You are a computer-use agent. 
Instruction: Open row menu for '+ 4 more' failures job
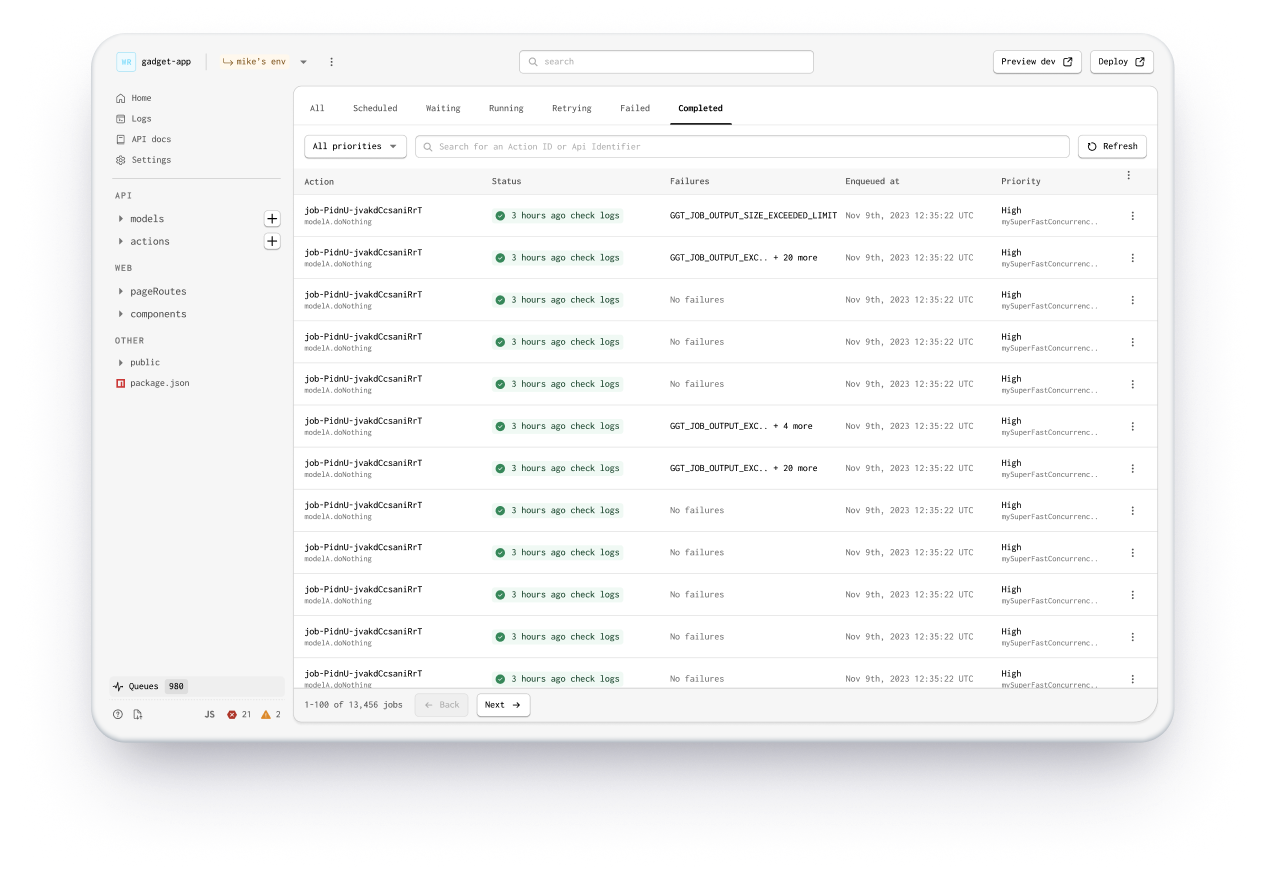(1133, 426)
